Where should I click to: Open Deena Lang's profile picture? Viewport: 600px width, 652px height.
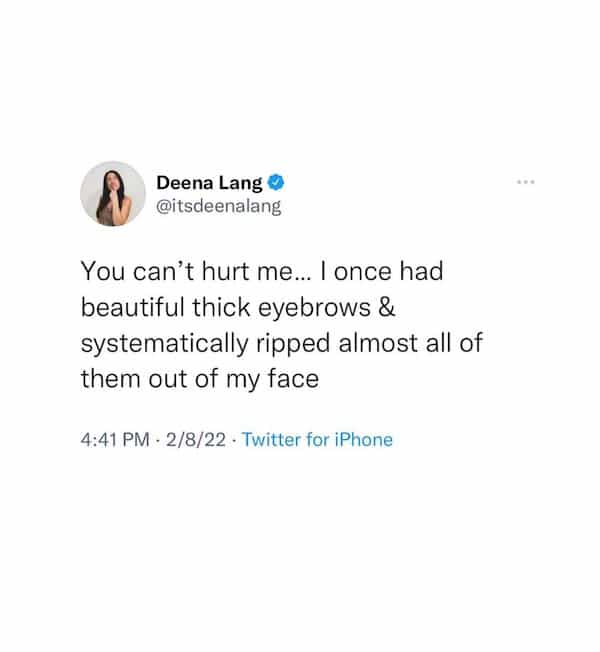click(111, 193)
